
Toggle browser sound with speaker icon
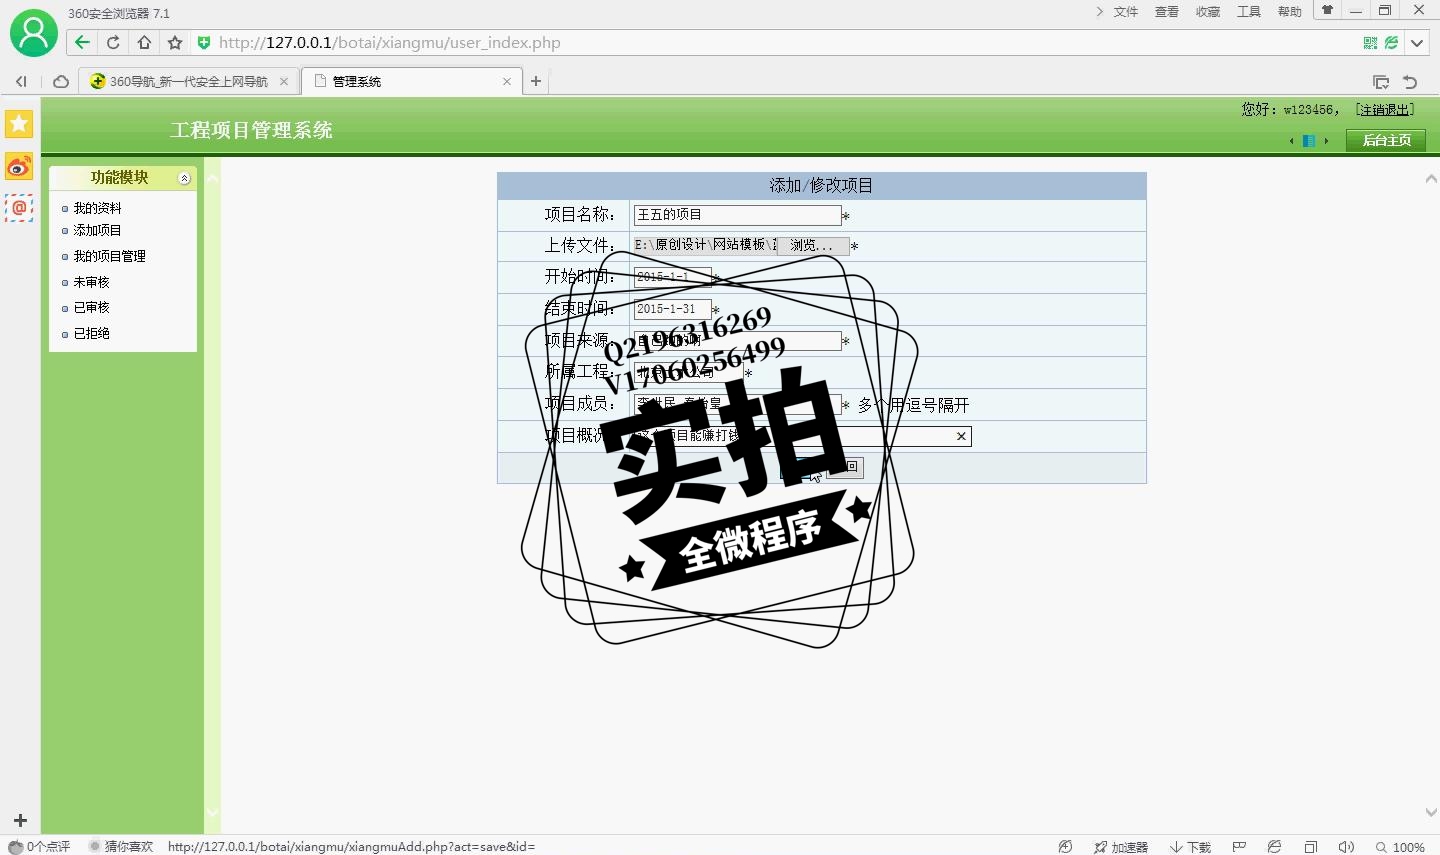(x=1346, y=847)
